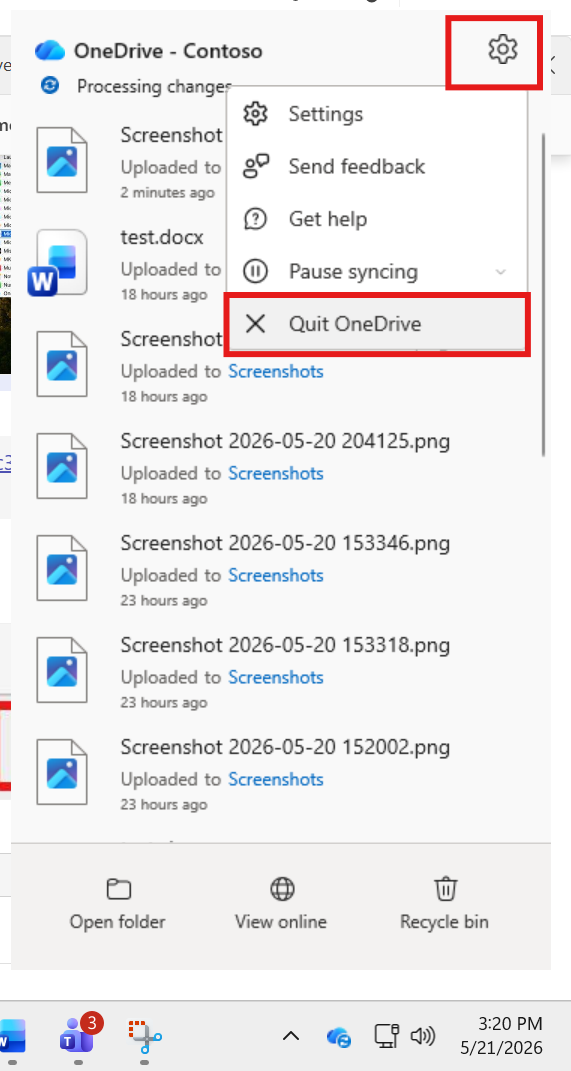
Task: Click the Processing changes sync icon
Action: point(50,85)
